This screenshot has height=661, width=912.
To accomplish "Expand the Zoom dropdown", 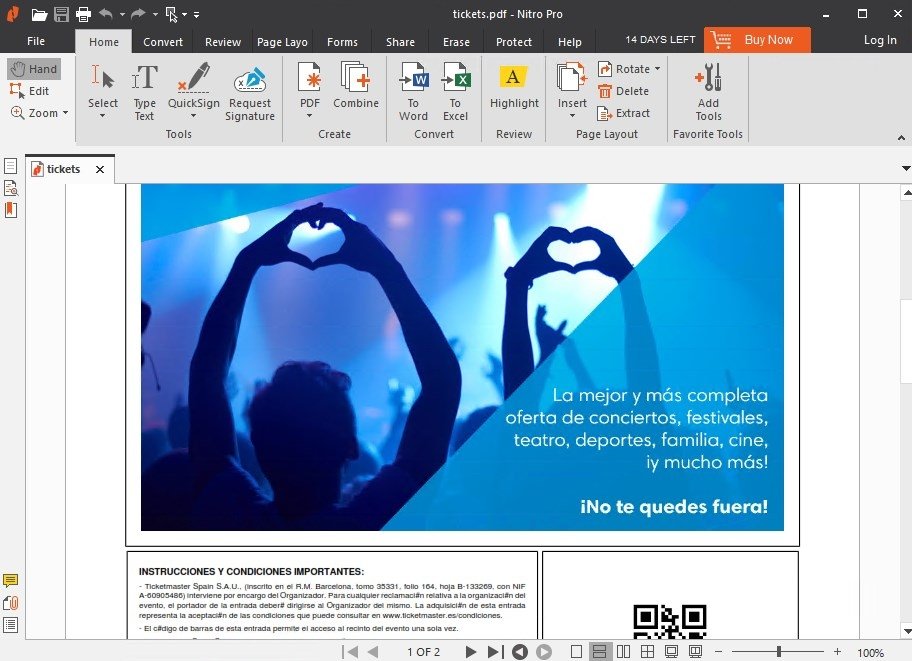I will tap(65, 112).
